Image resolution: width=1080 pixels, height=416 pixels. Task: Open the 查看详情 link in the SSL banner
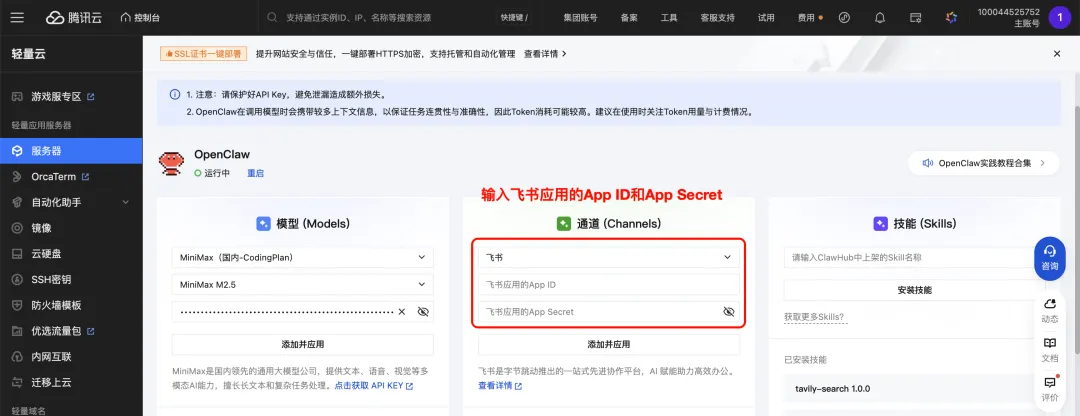545,54
